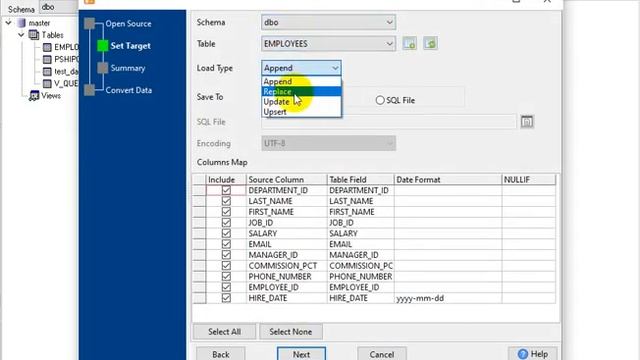Click the Open Source step marker
640x360 pixels.
tap(89, 24)
